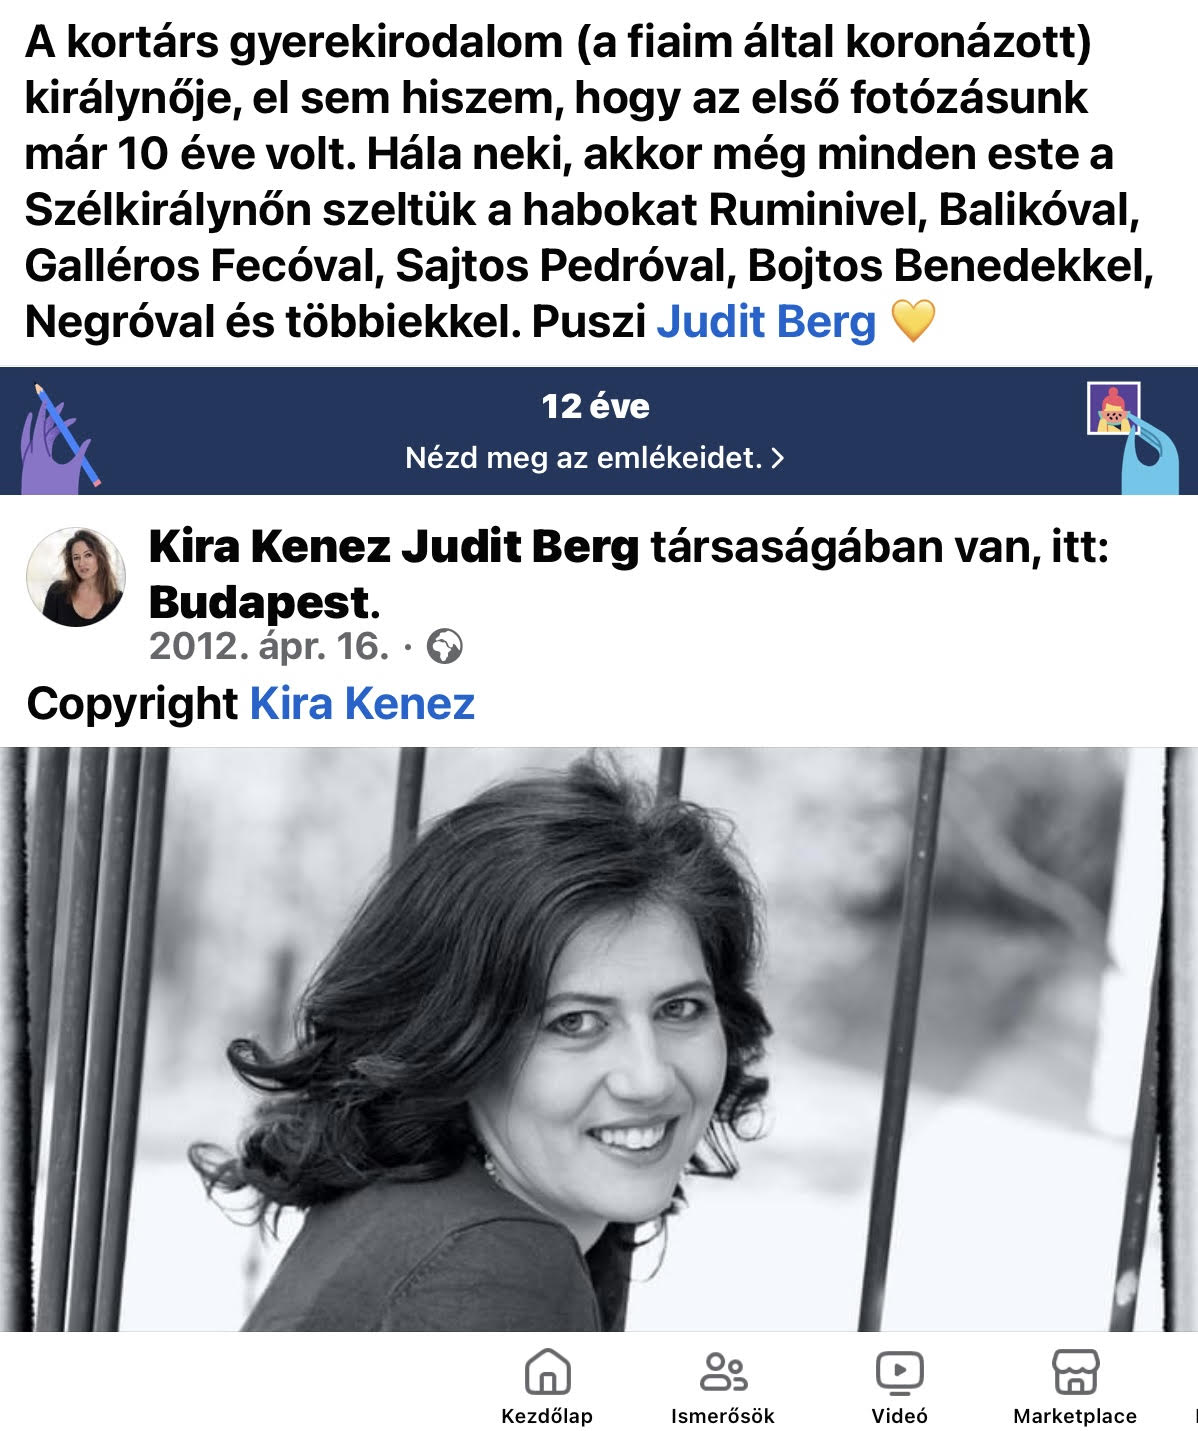This screenshot has width=1198, height=1431.
Task: Expand the 'Nézd meg az emlékeidet' chevron
Action: point(778,458)
